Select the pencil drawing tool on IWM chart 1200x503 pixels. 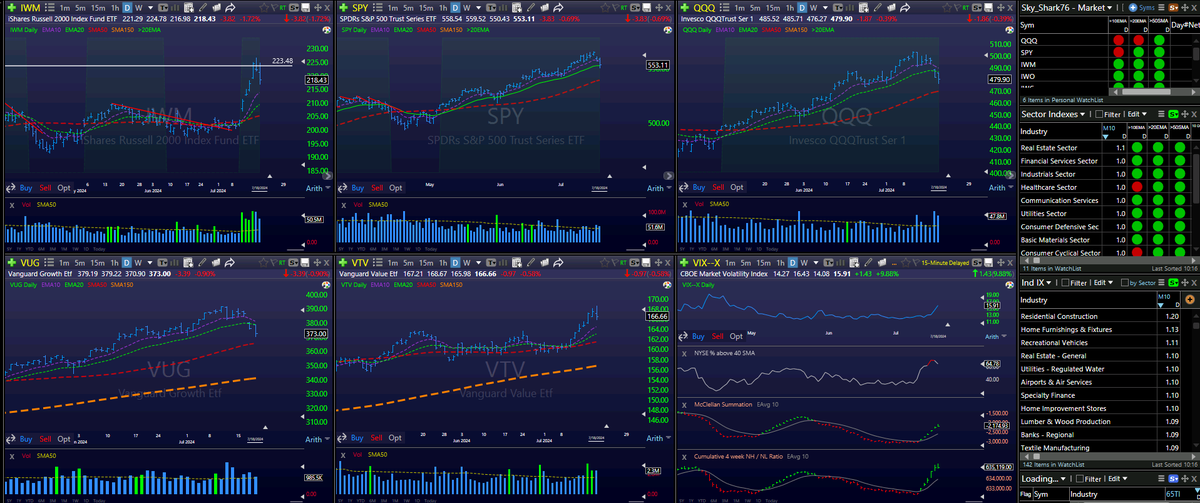pos(203,8)
